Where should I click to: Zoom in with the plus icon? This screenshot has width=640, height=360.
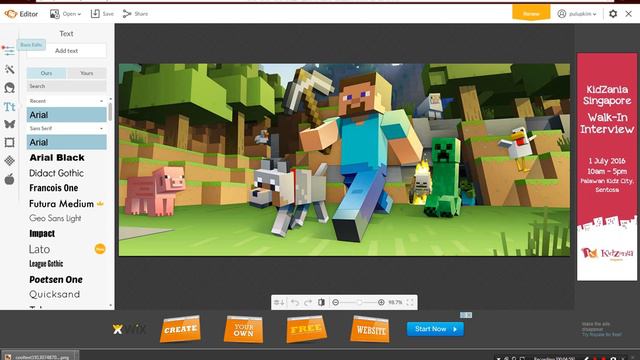point(381,302)
